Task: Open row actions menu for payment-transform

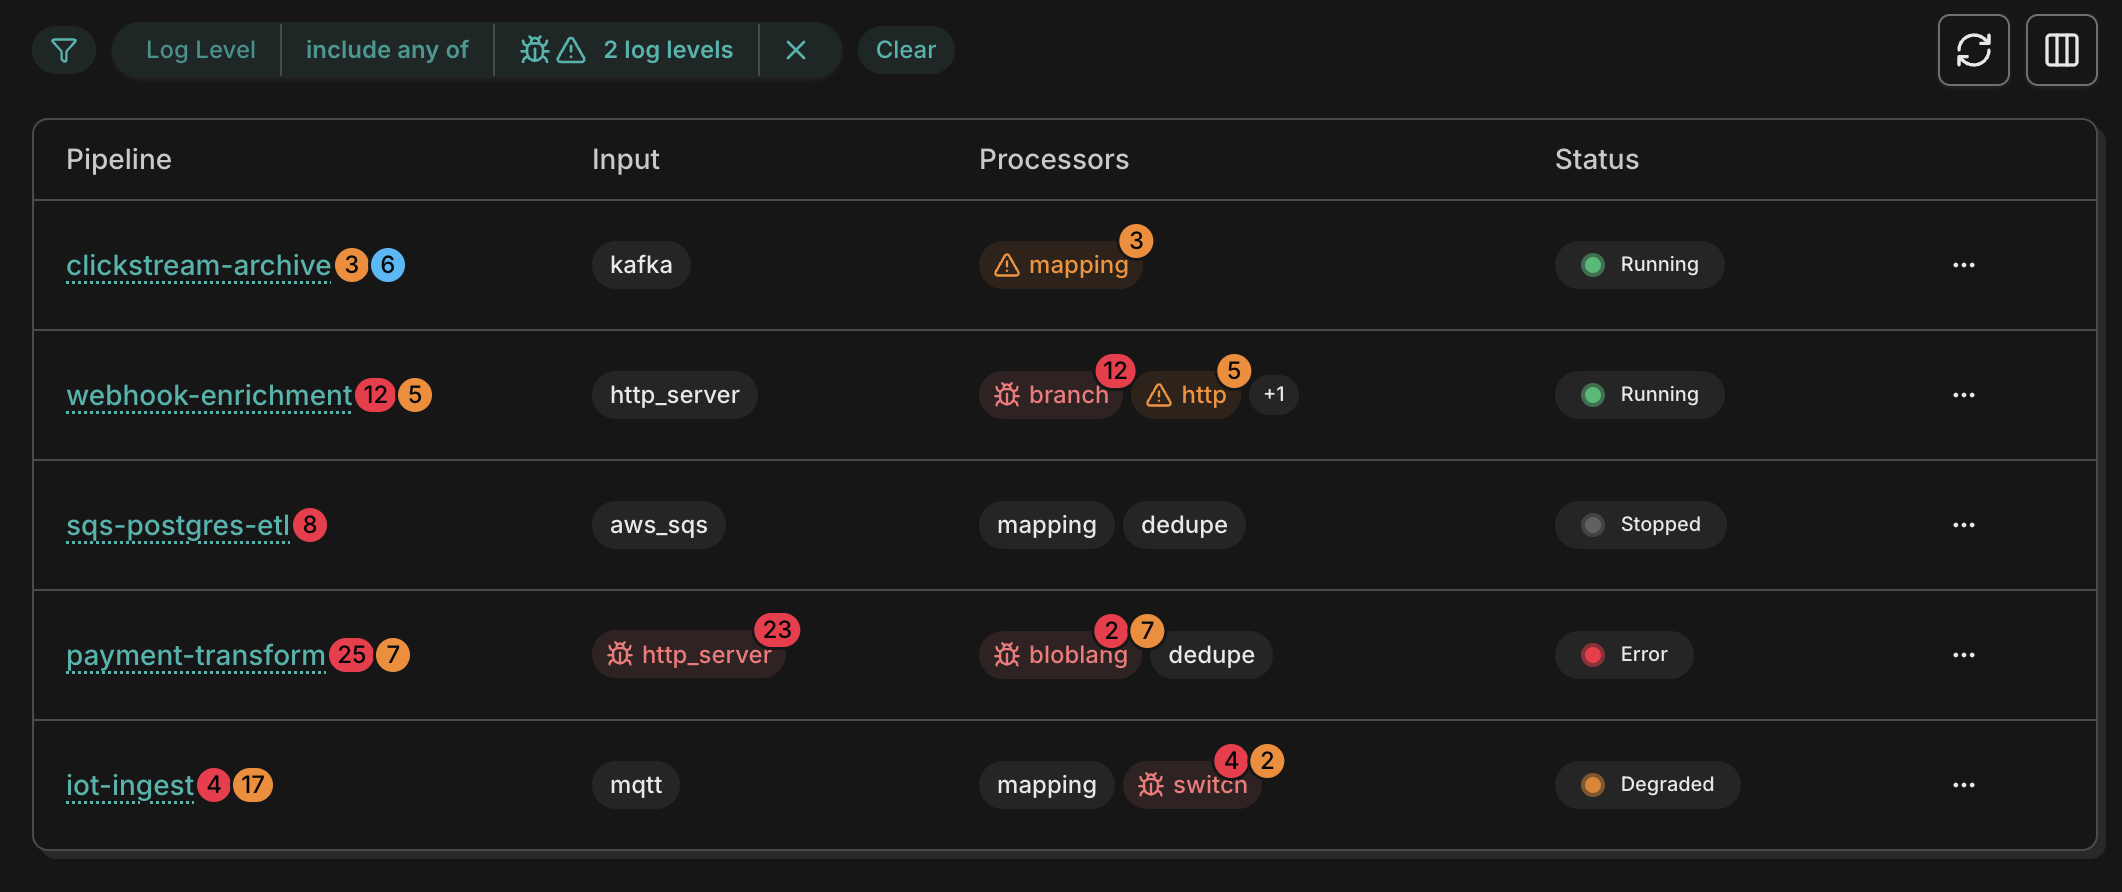Action: 1963,655
